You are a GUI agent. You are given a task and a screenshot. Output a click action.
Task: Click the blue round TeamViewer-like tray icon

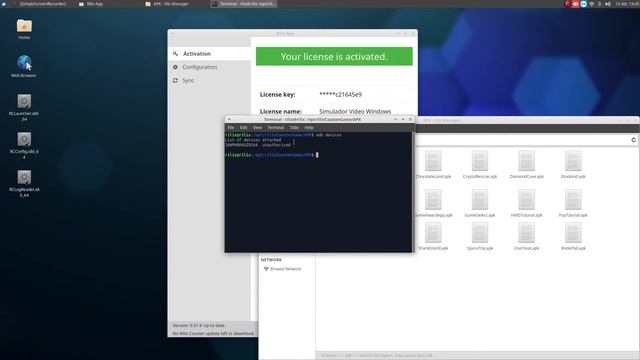tap(583, 4)
